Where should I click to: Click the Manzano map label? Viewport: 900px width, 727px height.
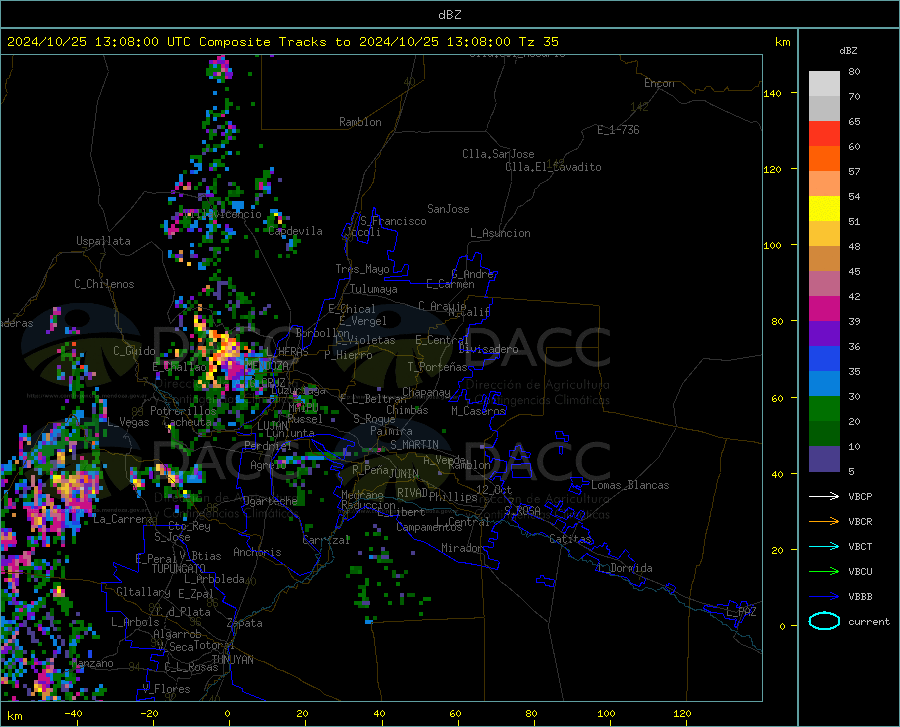tap(92, 663)
